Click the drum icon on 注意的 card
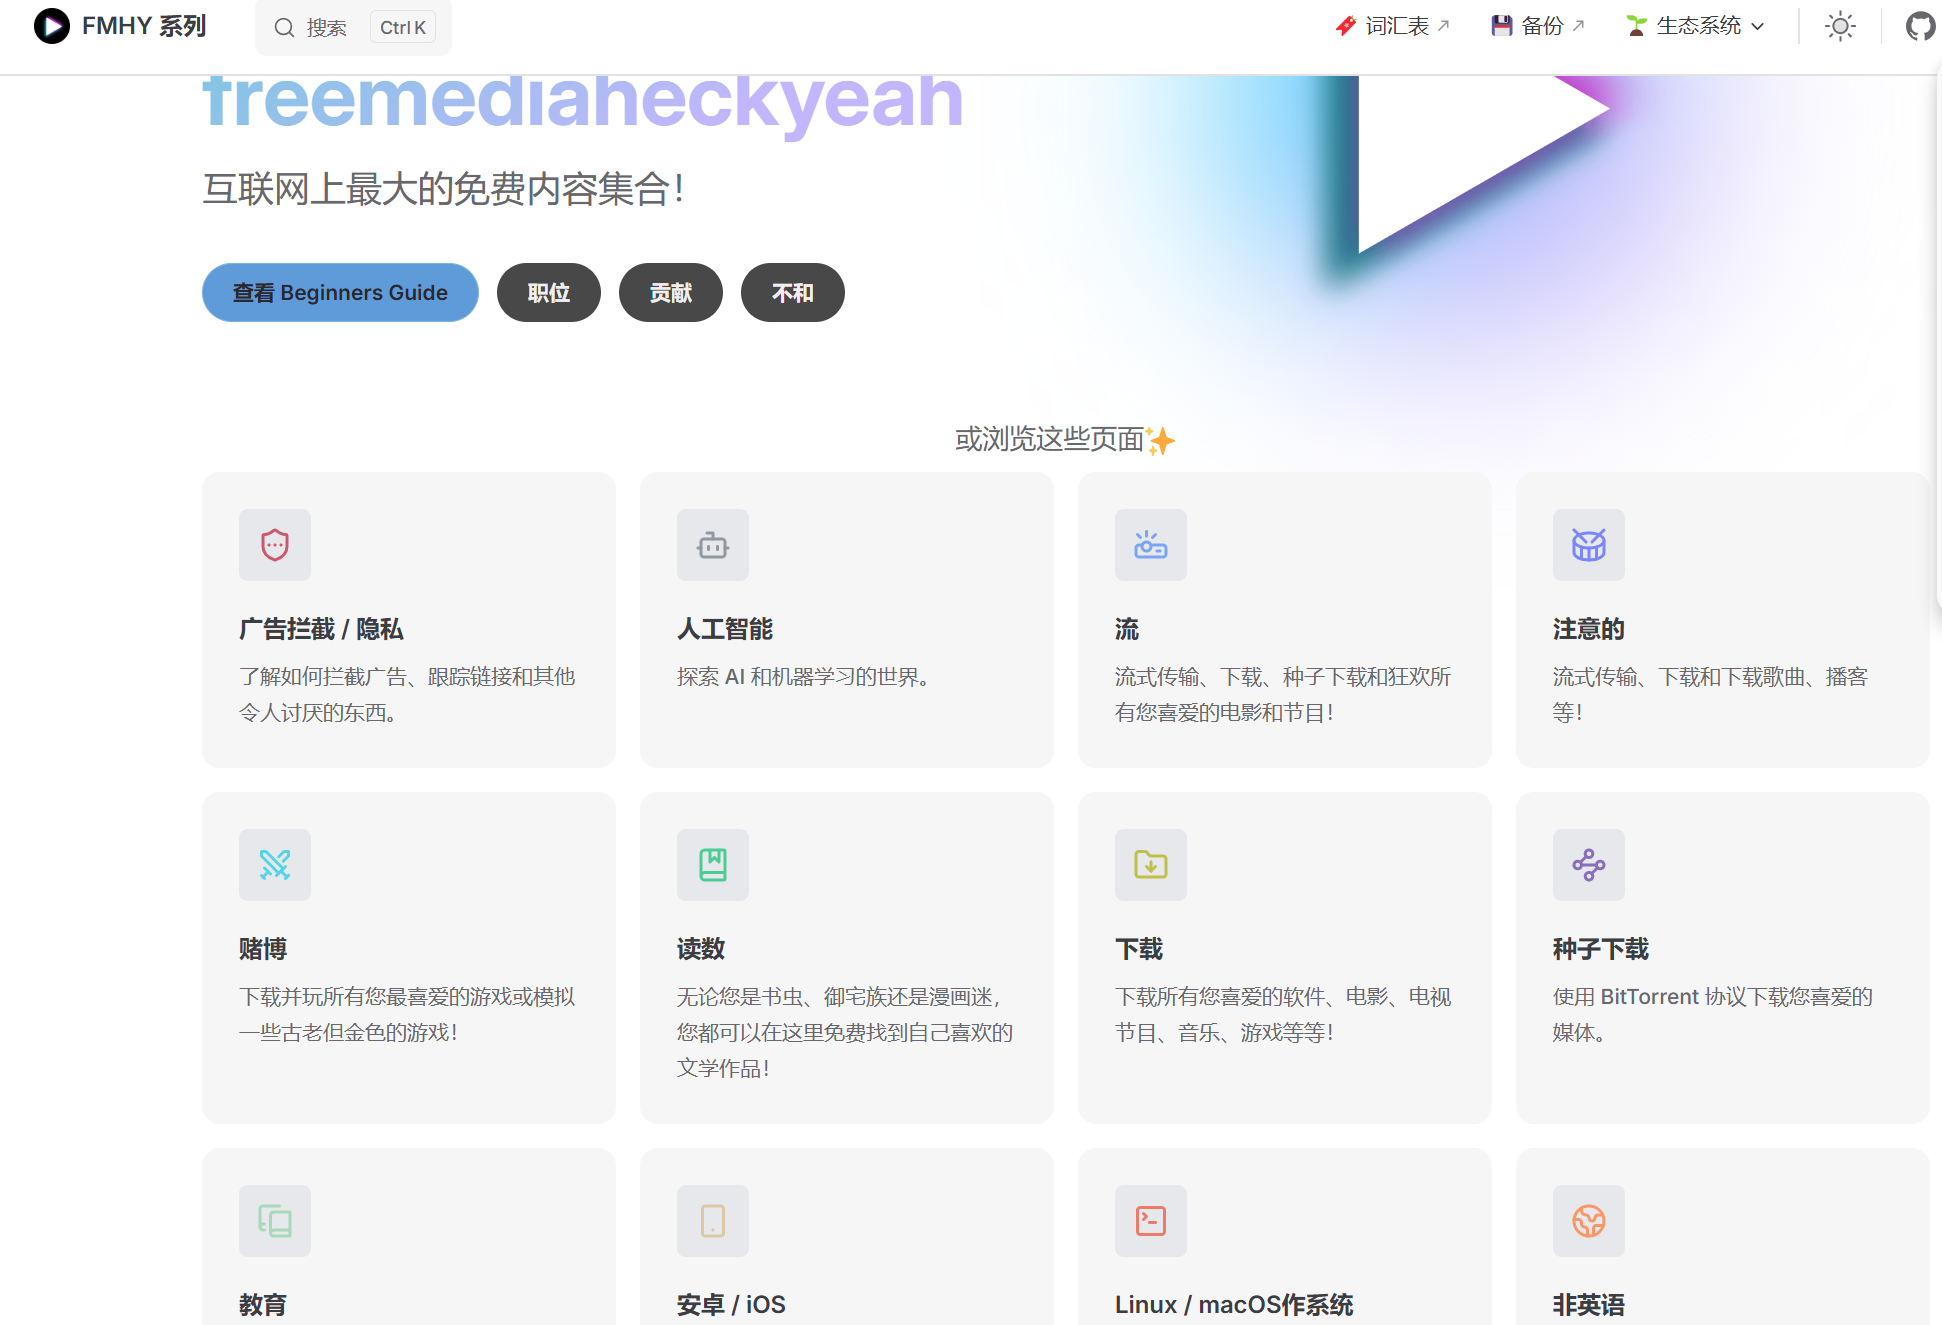Viewport: 1942px width, 1325px height. [1589, 545]
